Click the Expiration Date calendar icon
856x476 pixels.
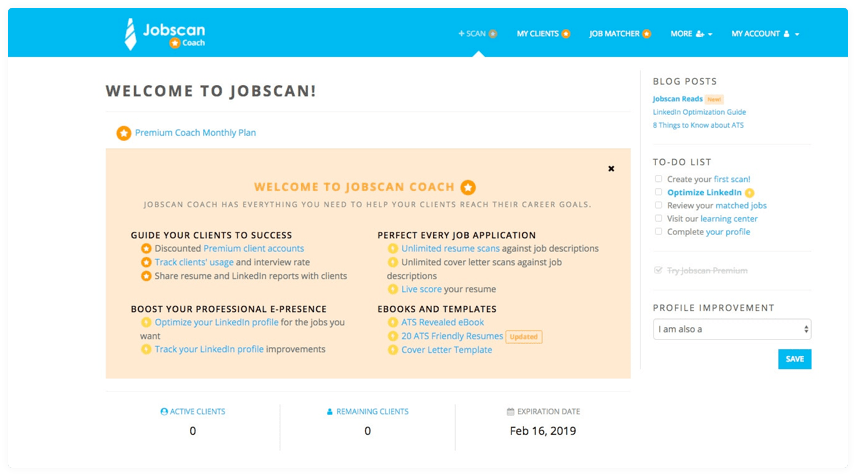click(510, 411)
